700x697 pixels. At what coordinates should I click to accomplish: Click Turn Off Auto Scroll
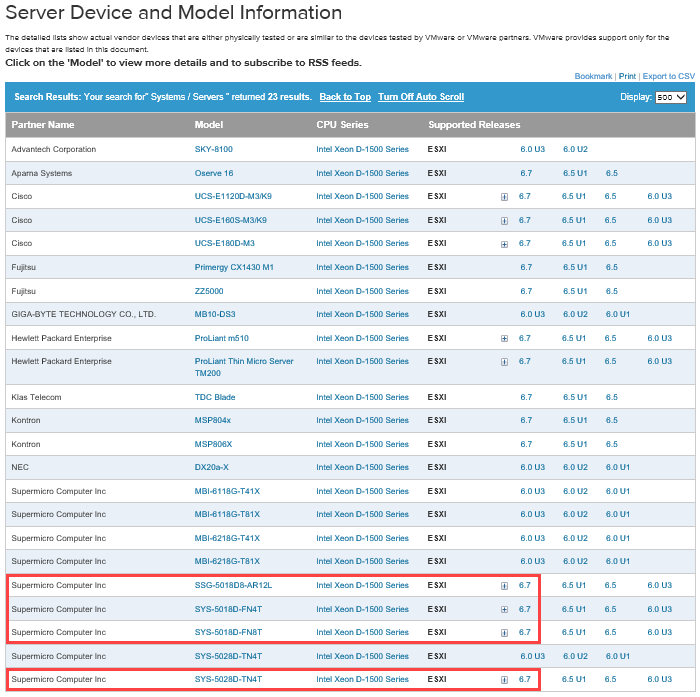(421, 97)
